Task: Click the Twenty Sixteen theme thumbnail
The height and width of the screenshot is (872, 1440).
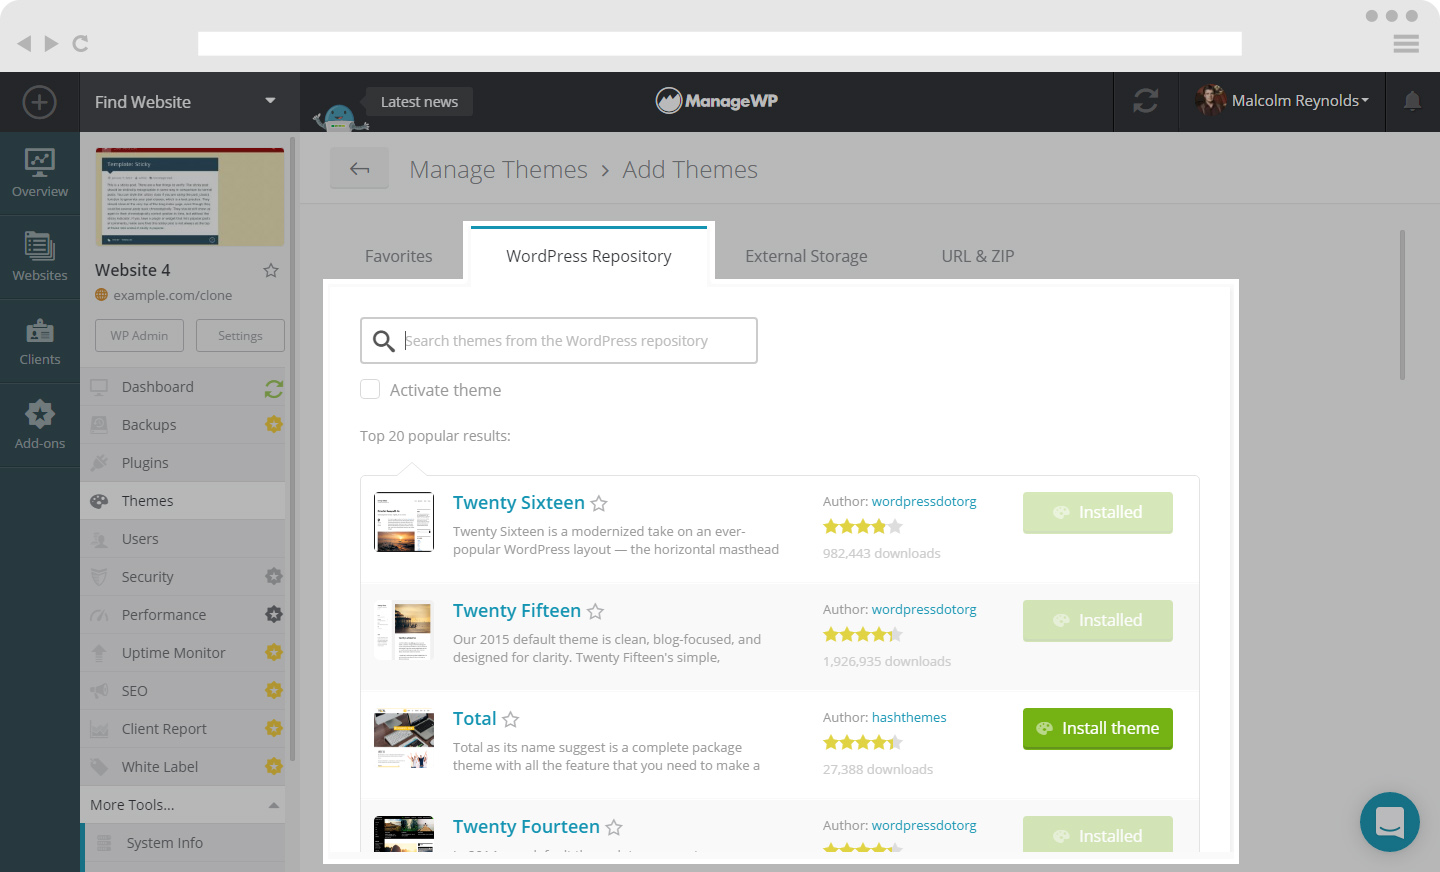Action: (x=404, y=522)
